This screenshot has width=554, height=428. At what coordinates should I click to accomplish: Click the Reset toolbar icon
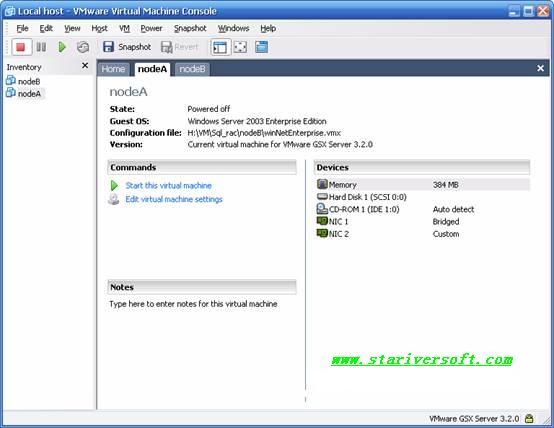pyautogui.click(x=83, y=47)
